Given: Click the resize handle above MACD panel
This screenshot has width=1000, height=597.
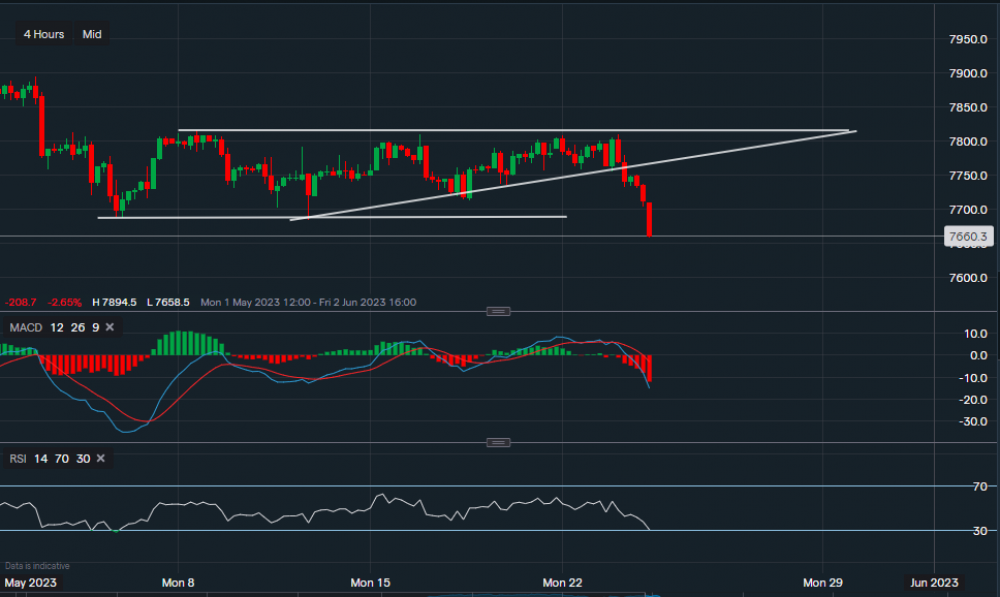Looking at the screenshot, I should click(498, 311).
